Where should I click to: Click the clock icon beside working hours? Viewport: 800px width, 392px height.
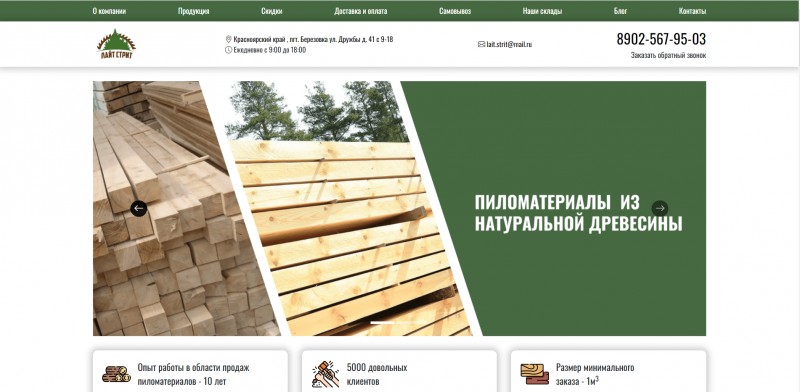tap(228, 50)
